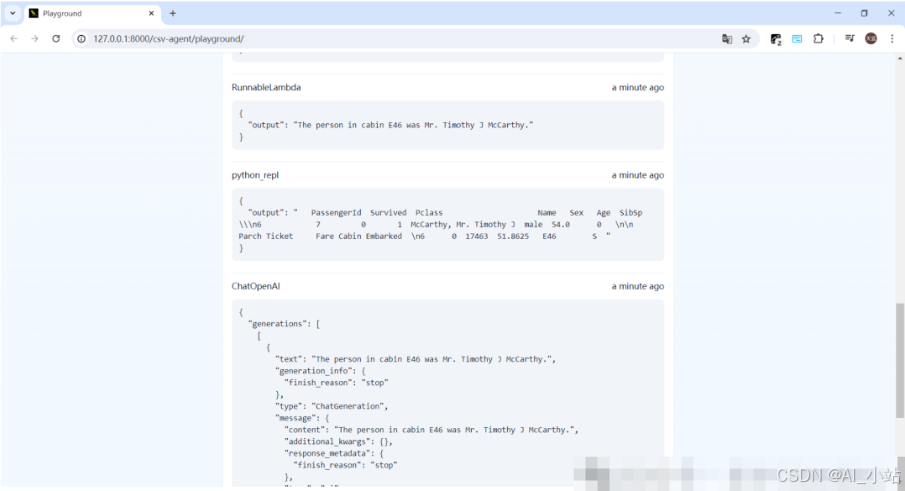Reload the Playground page
This screenshot has height=491, width=905.
click(x=56, y=39)
